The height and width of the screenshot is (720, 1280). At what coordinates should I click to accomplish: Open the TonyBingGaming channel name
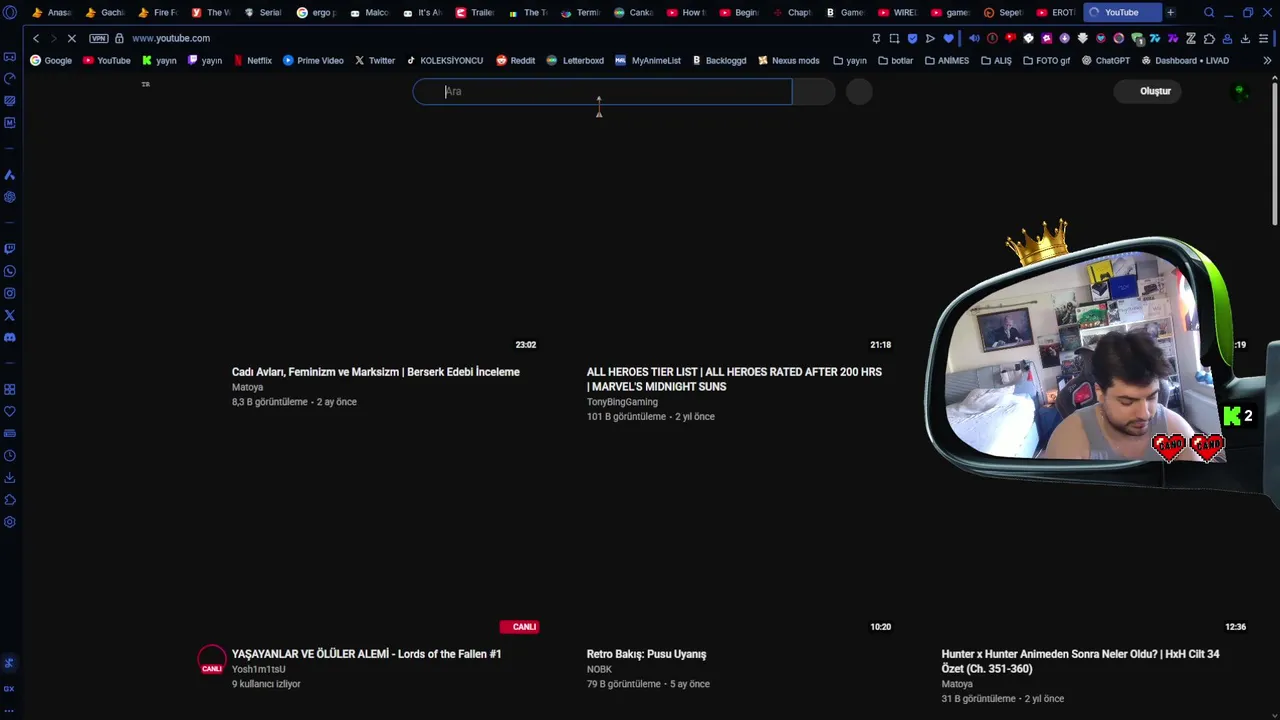click(622, 402)
